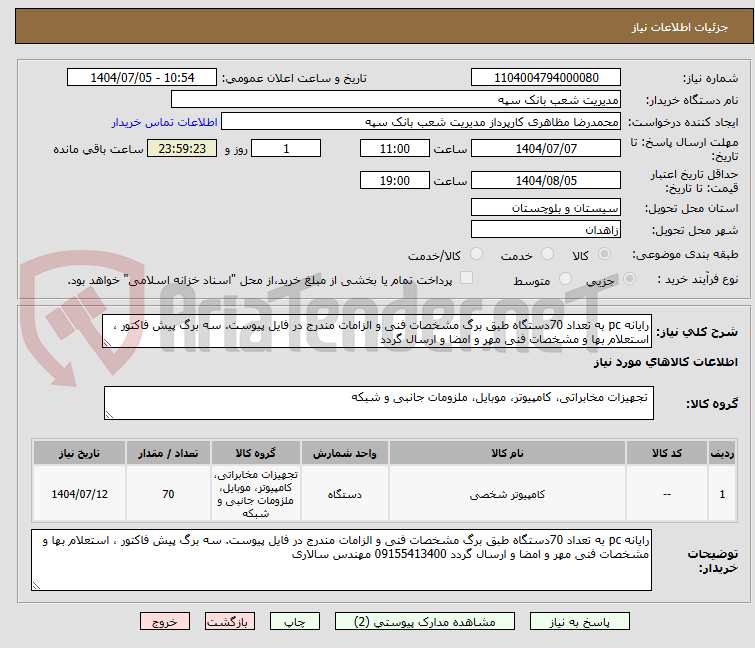Click the شرح کلی نیاز description textarea
This screenshot has width=755, height=648.
(377, 331)
